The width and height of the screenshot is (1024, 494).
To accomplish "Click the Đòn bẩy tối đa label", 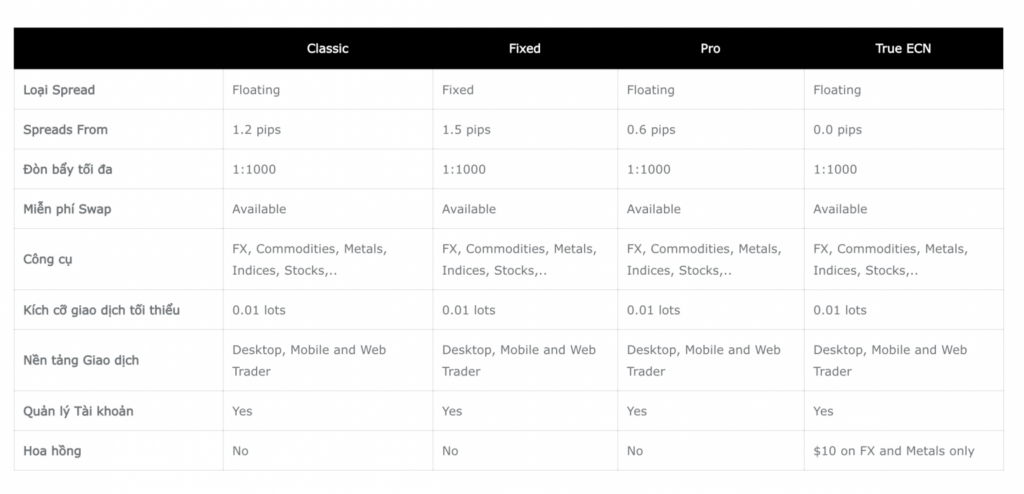I will tap(67, 170).
